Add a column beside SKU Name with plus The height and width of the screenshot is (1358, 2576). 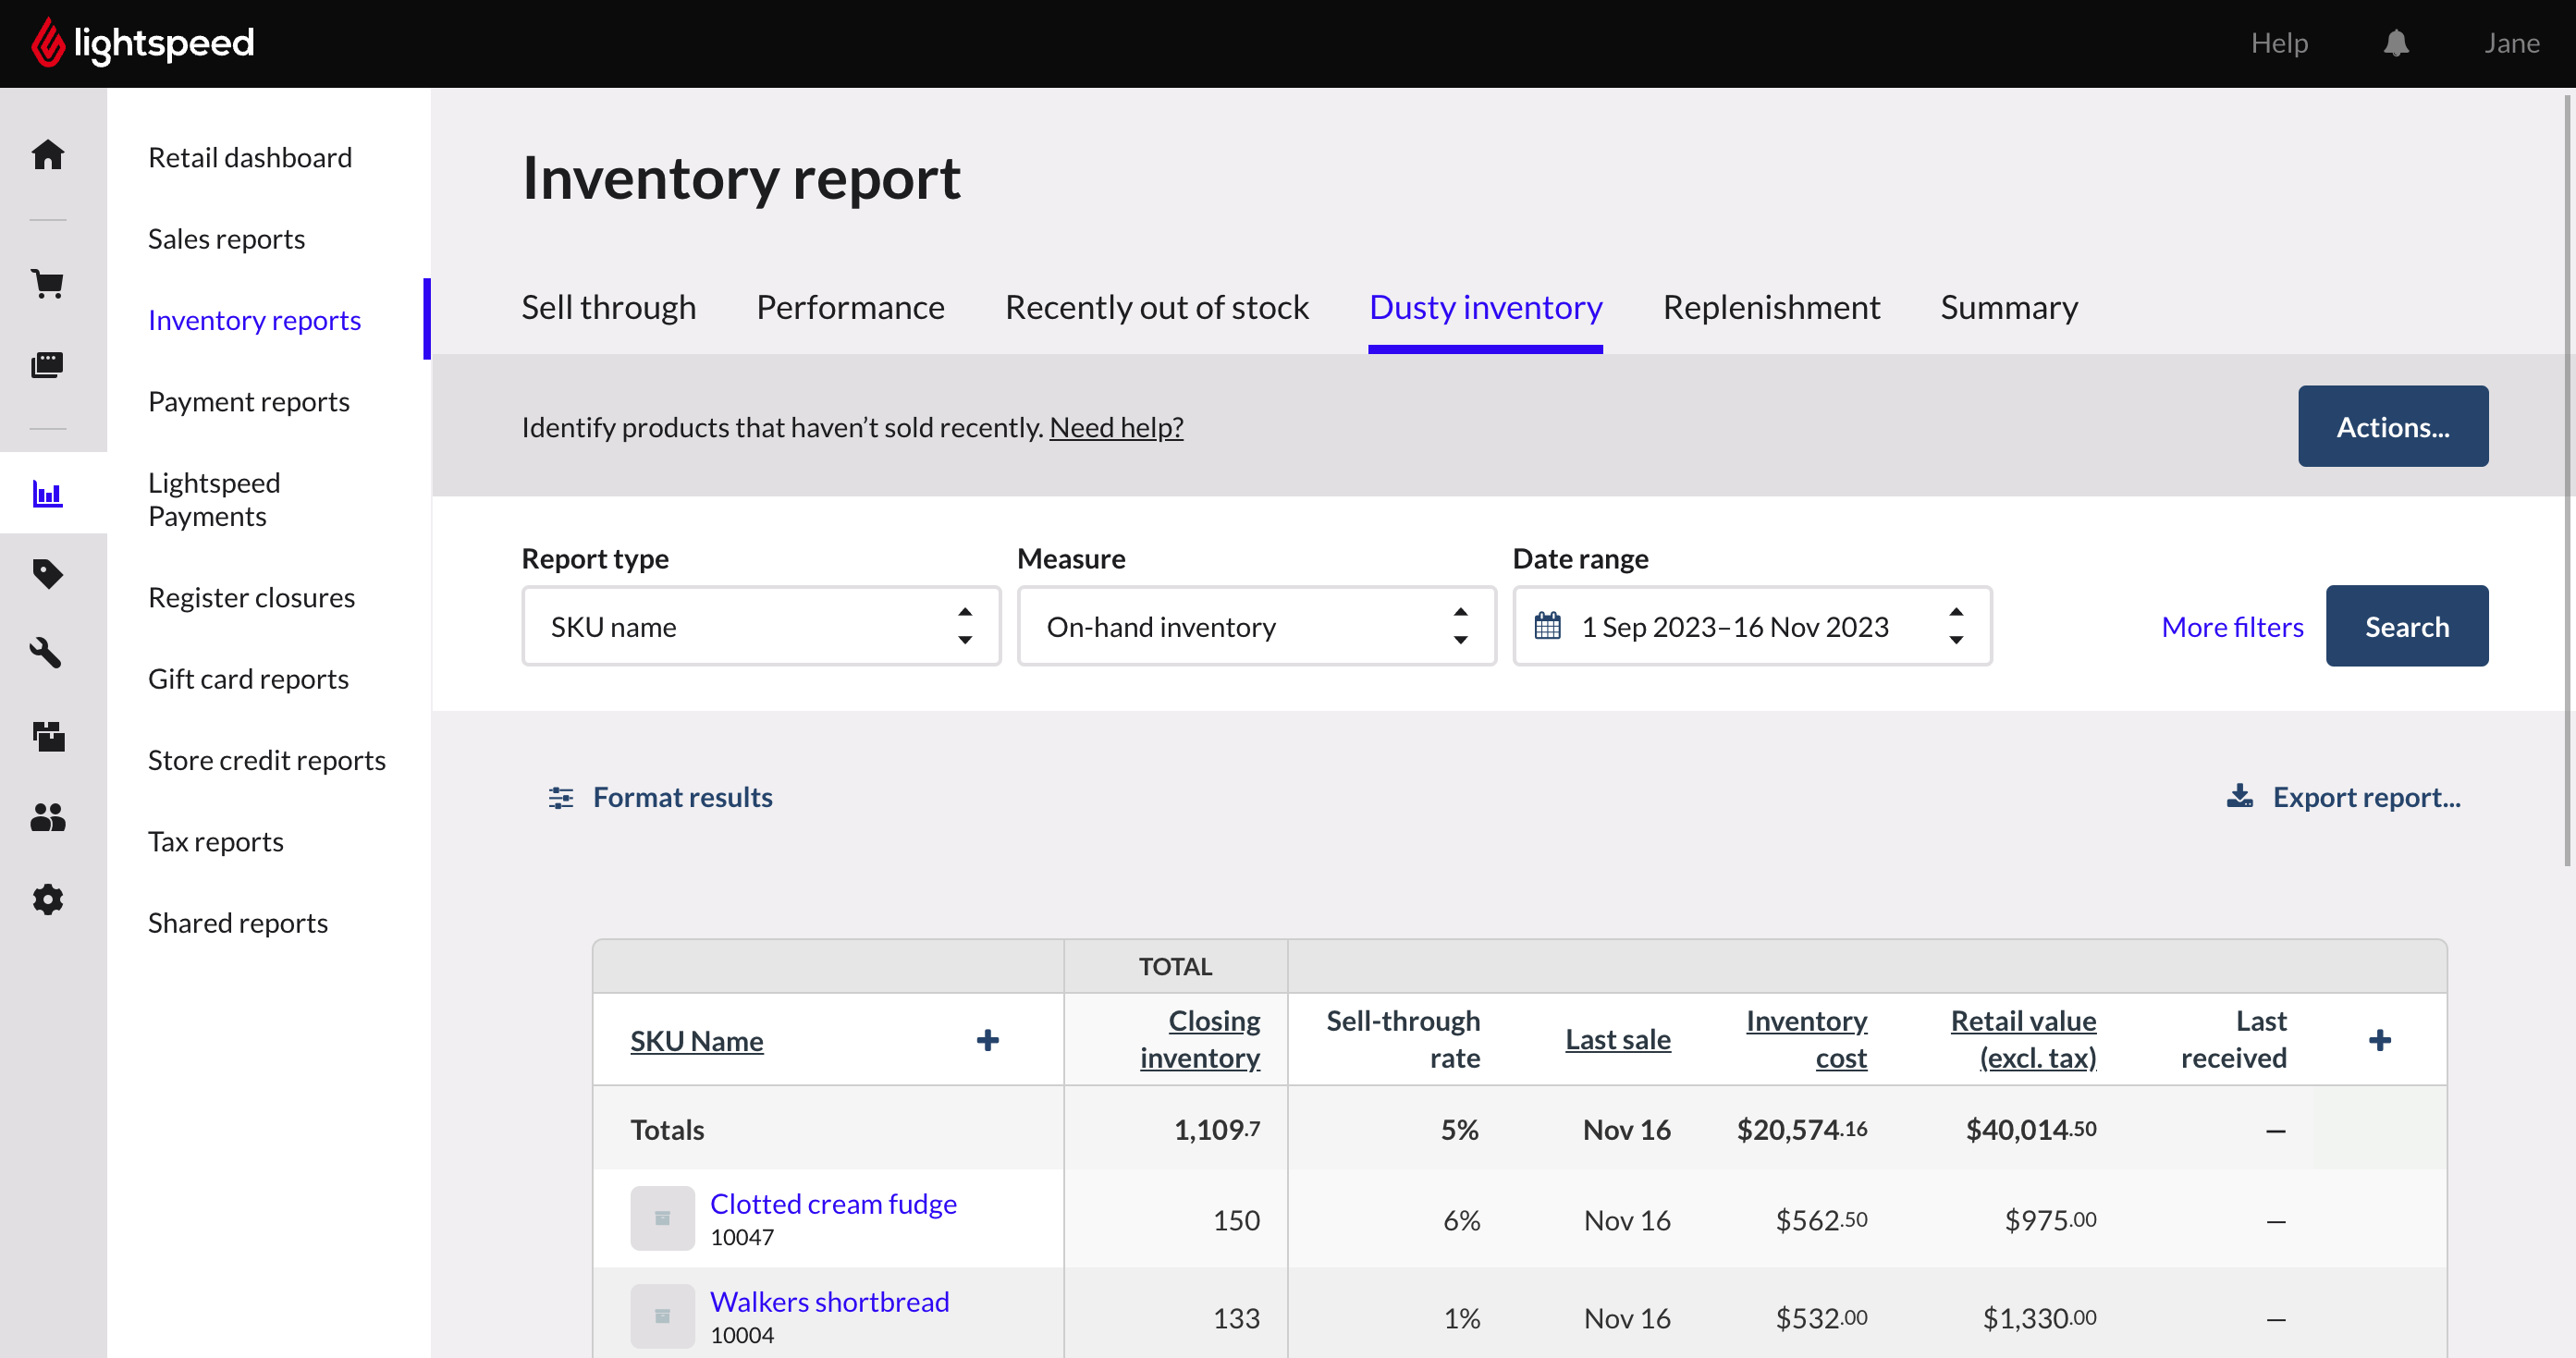(x=988, y=1040)
